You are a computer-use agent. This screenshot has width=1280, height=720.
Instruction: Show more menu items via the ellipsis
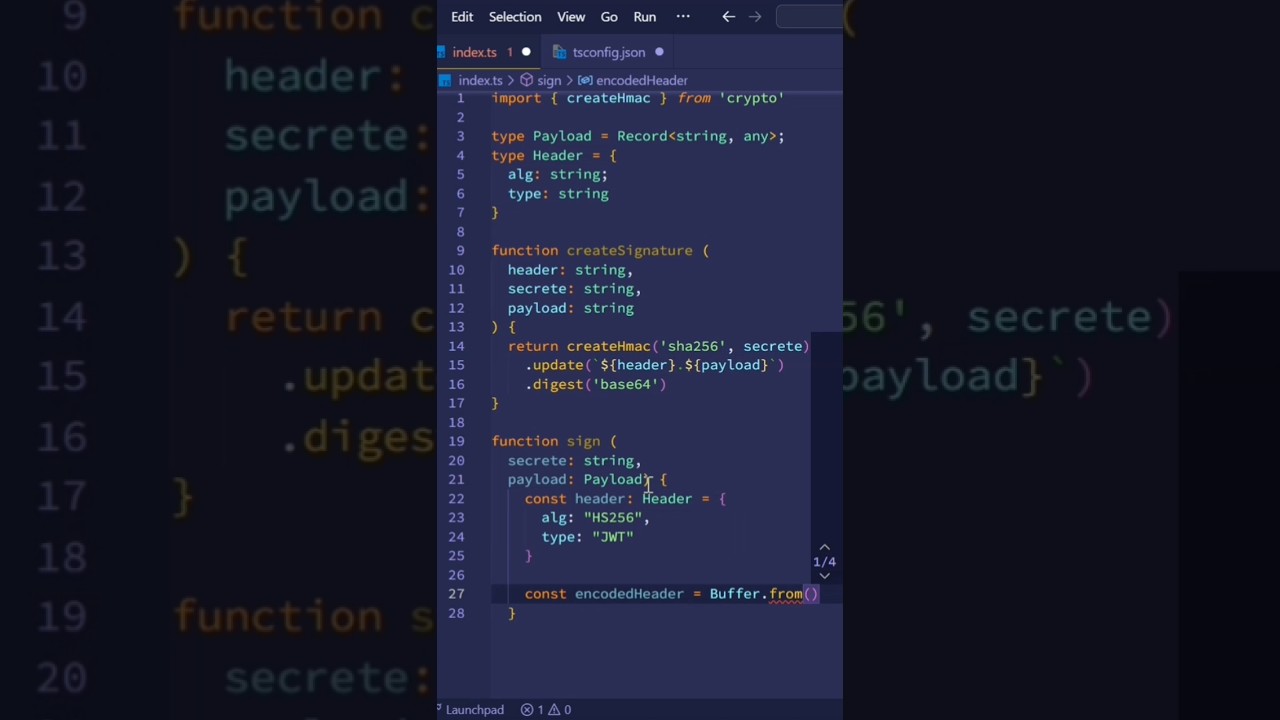[x=683, y=17]
